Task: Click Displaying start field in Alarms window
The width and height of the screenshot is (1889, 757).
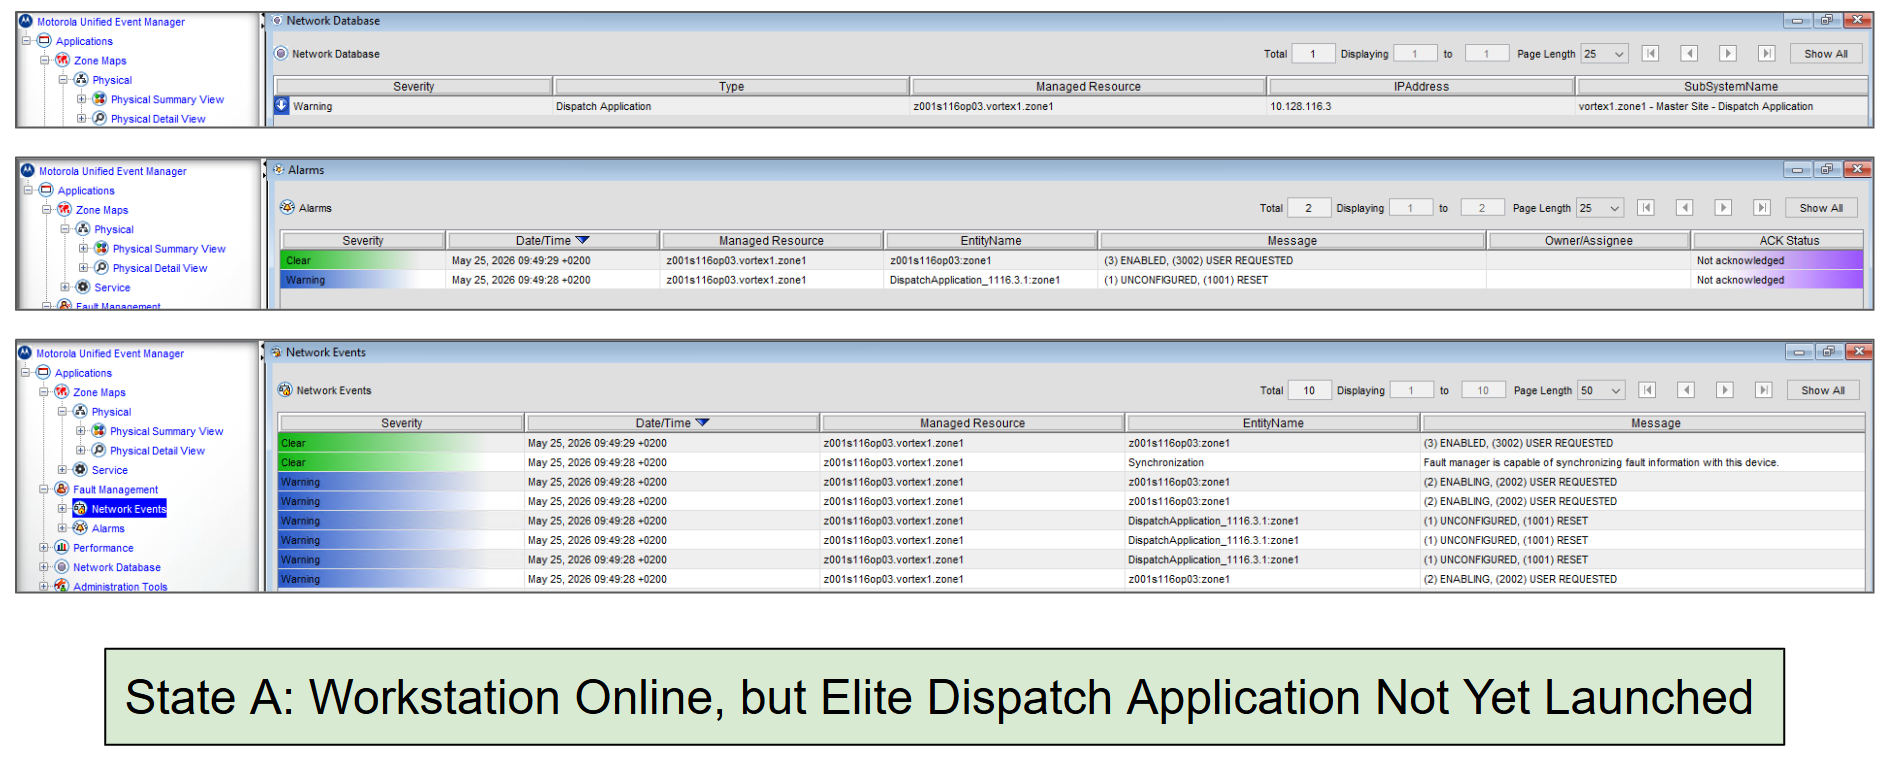Action: (x=1410, y=208)
